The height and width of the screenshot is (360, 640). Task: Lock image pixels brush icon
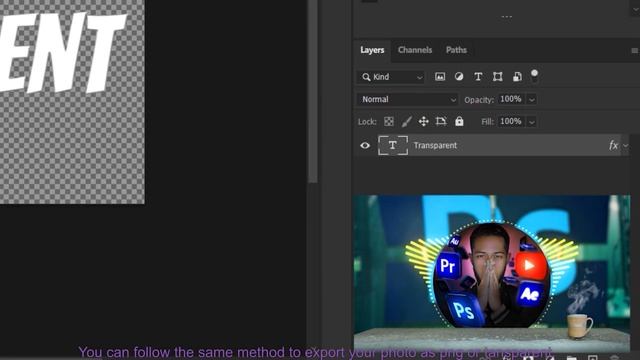[407, 121]
